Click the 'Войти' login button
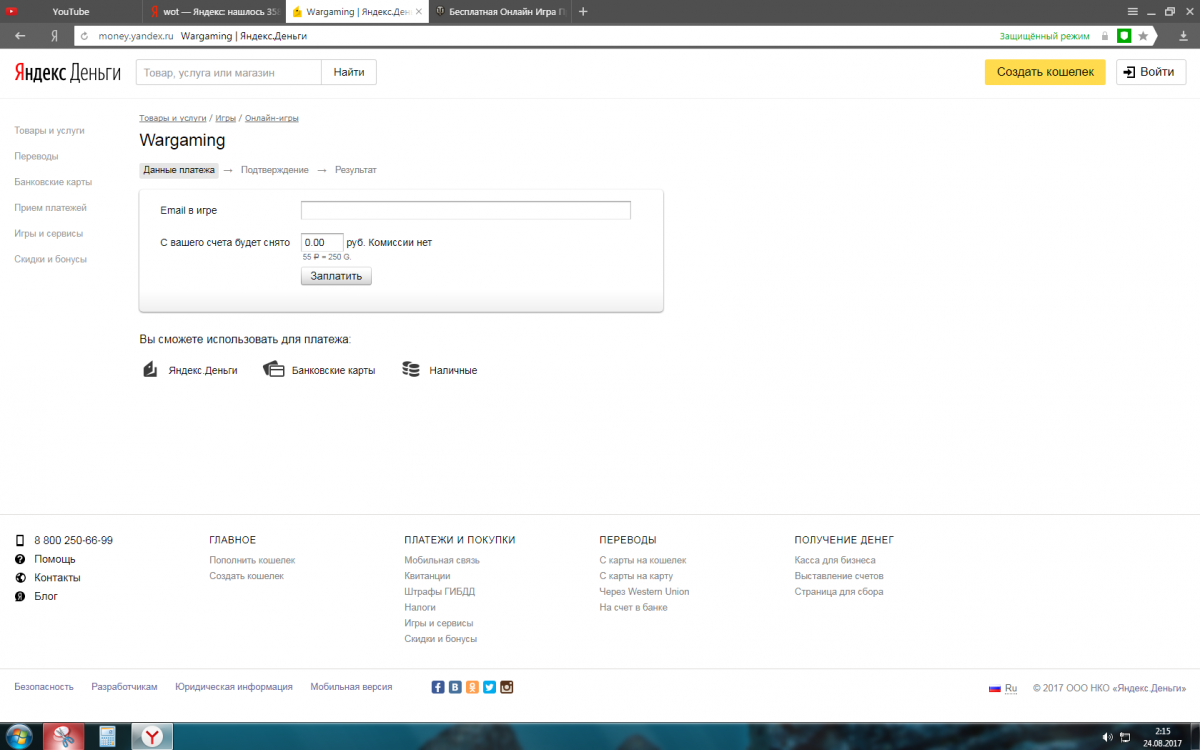Screen dimensions: 1200x750 (1151, 72)
